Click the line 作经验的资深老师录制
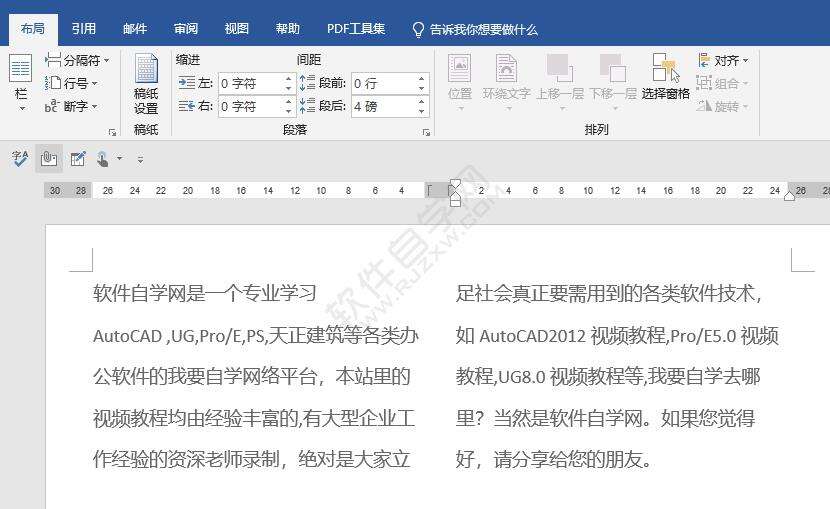The image size is (830, 509). 251,459
